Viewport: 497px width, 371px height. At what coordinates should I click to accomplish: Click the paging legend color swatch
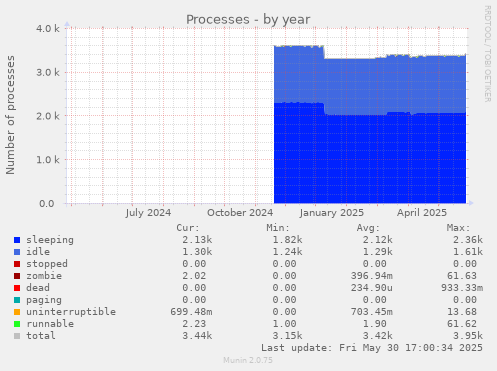coord(17,300)
